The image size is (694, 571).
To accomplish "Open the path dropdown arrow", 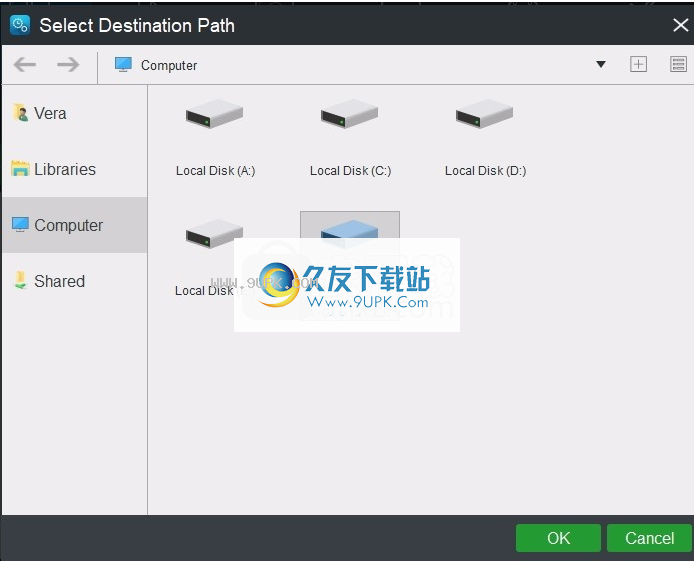I will [601, 65].
